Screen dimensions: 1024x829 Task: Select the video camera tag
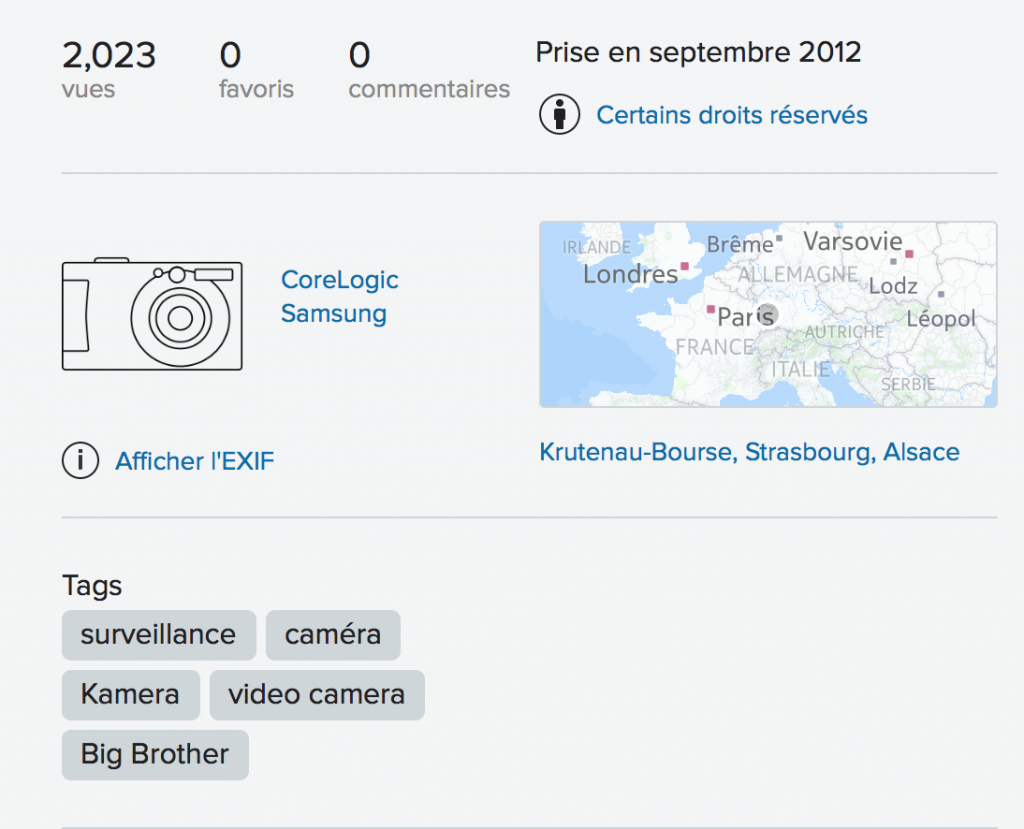click(x=317, y=694)
